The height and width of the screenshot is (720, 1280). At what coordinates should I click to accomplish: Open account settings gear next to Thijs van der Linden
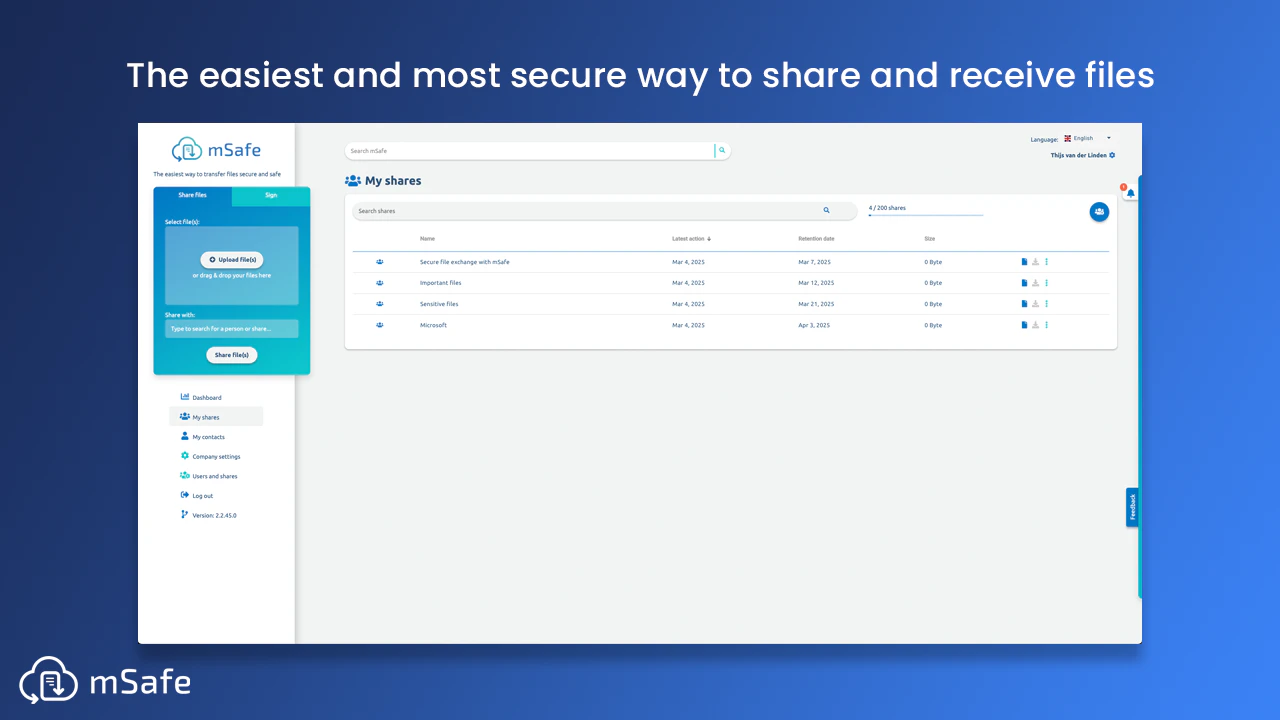(1111, 155)
